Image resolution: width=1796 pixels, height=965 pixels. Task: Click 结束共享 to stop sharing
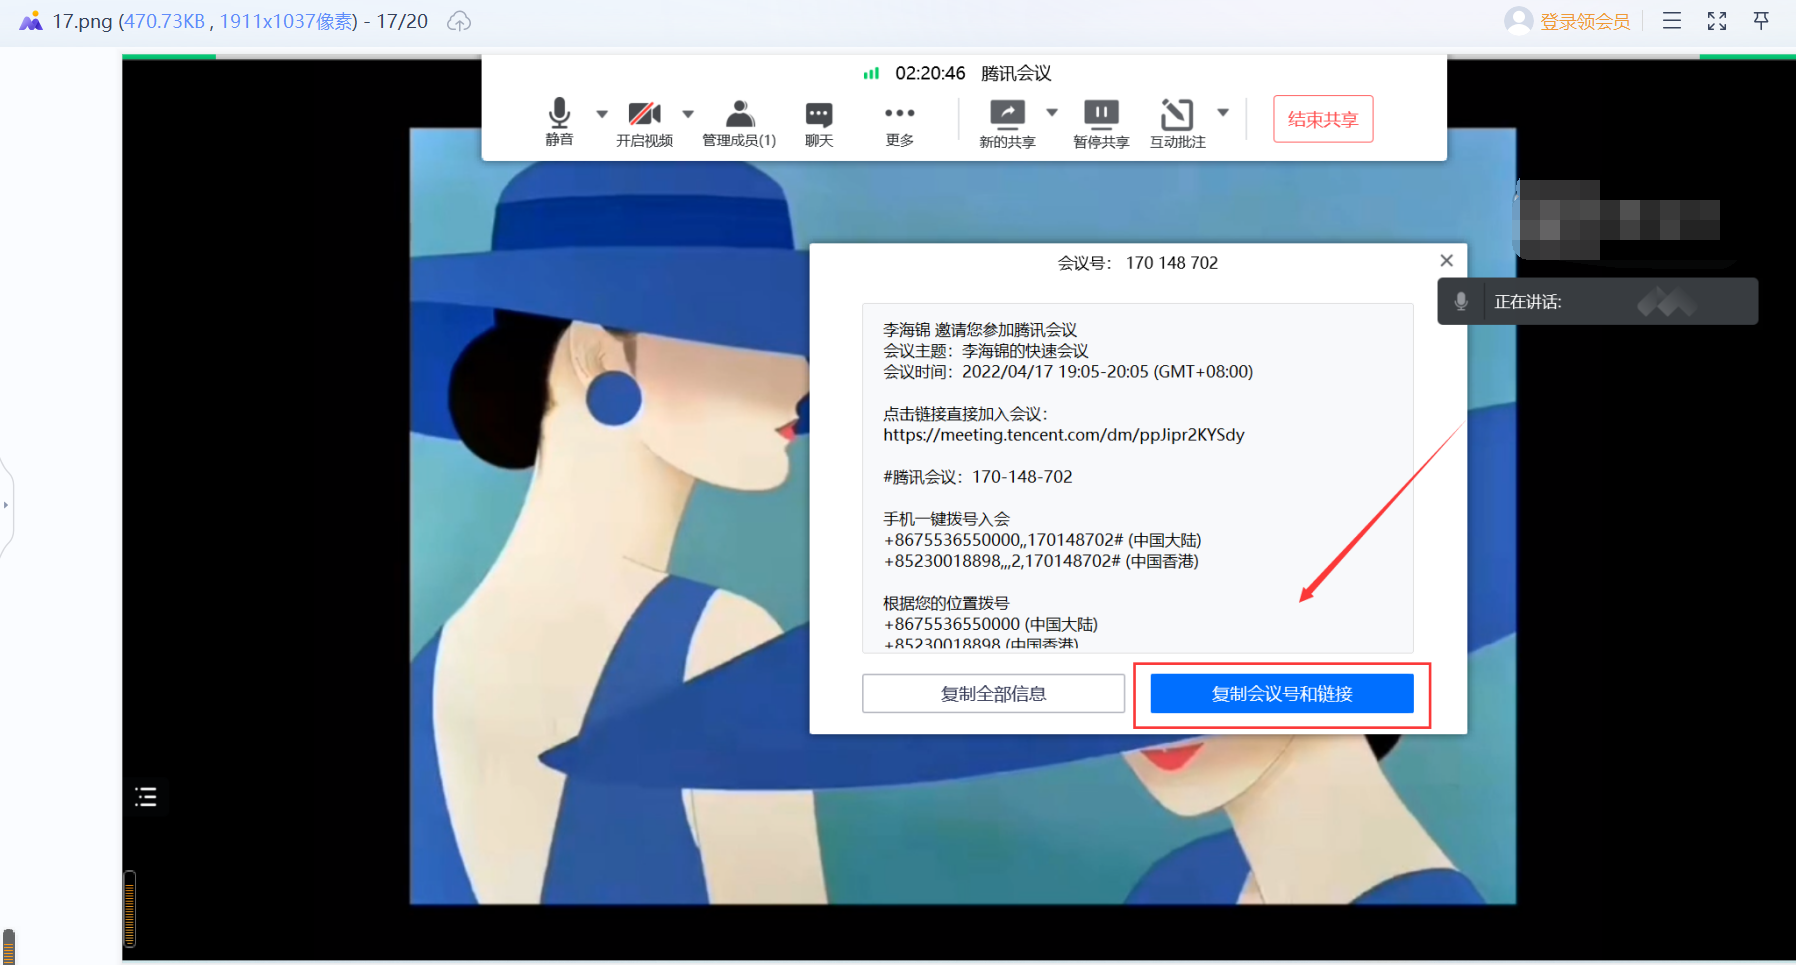pos(1323,119)
